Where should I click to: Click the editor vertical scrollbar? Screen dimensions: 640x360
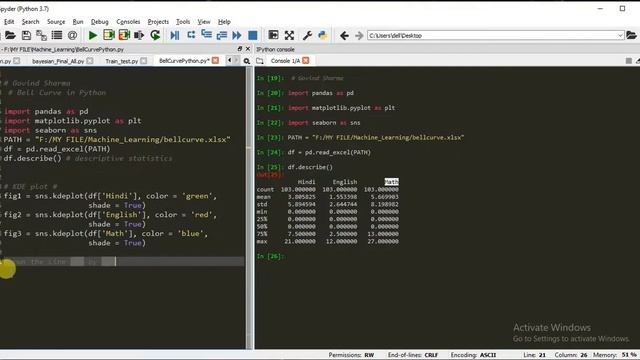pyautogui.click(x=249, y=208)
